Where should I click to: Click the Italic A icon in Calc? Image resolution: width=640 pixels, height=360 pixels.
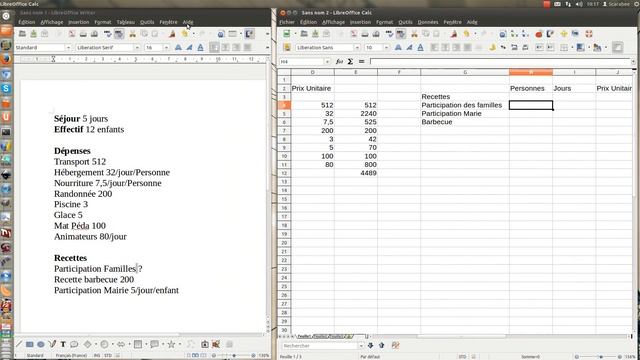click(x=409, y=48)
